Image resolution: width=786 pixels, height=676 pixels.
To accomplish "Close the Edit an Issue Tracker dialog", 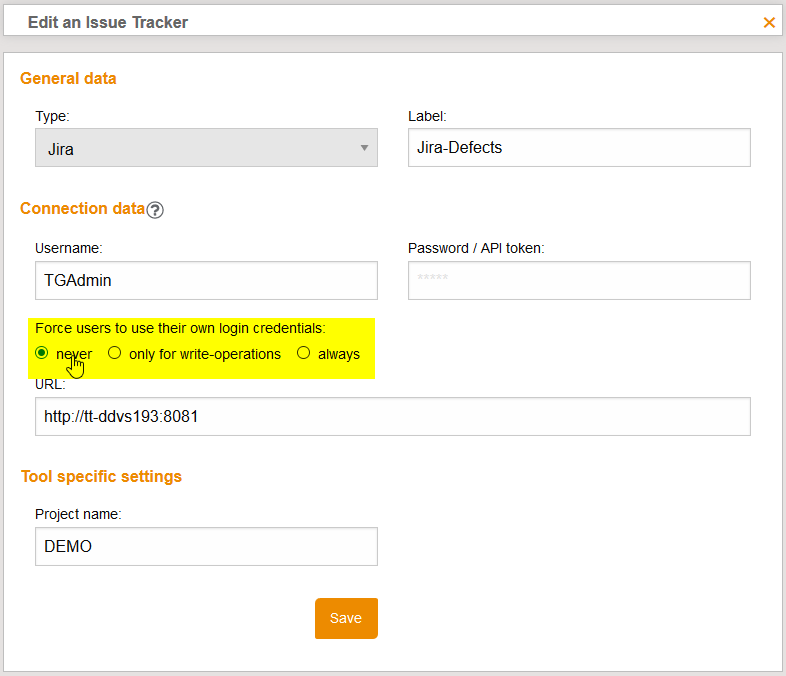I will 769,22.
